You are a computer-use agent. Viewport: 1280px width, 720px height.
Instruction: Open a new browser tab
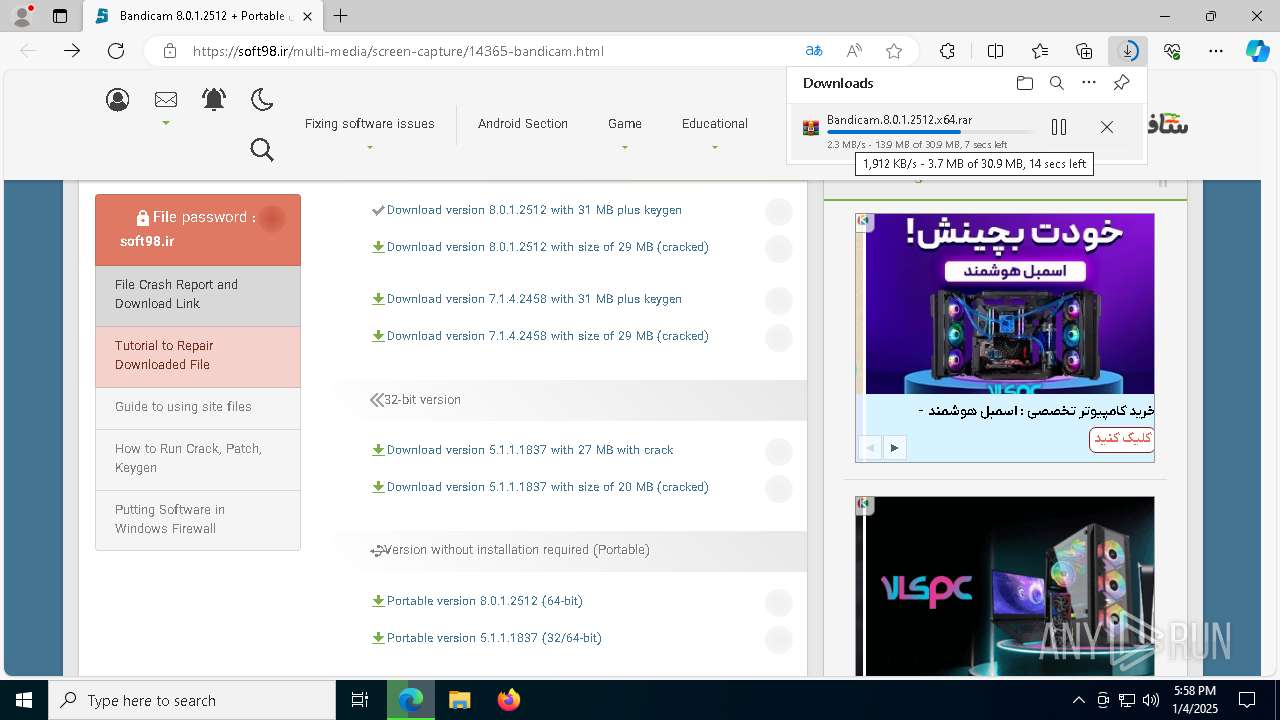click(341, 16)
